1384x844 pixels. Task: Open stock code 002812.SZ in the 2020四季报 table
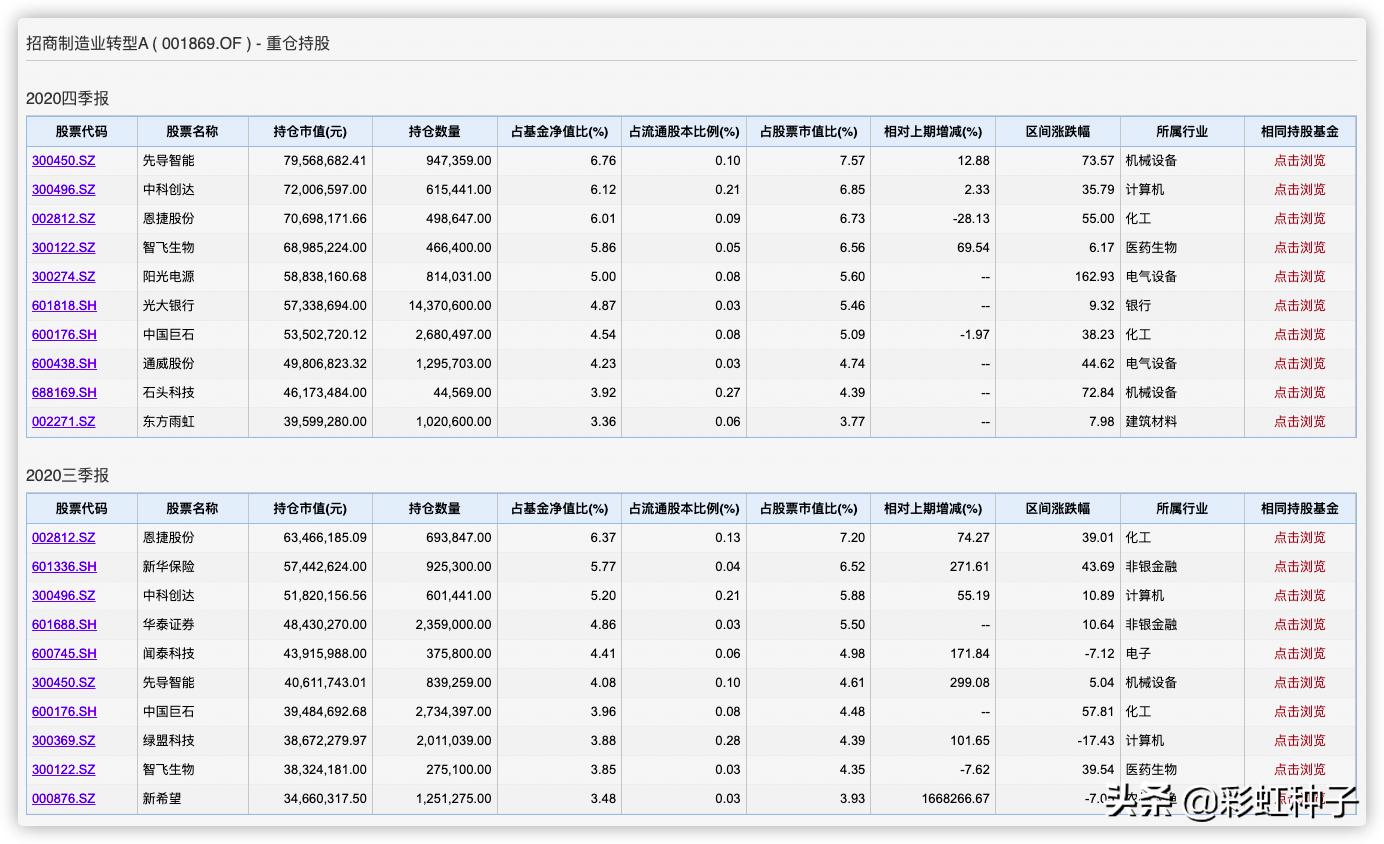click(63, 218)
